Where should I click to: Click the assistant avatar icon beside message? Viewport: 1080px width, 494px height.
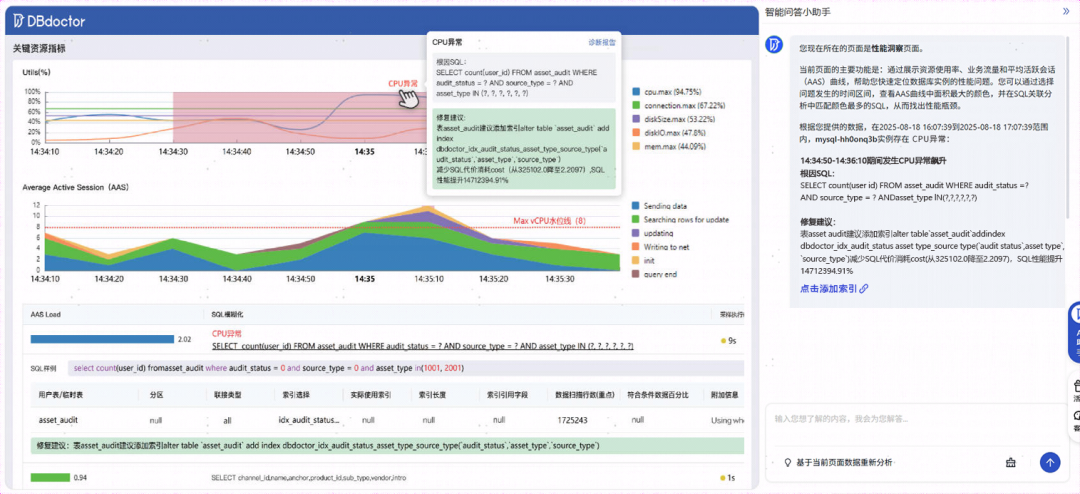pos(776,45)
